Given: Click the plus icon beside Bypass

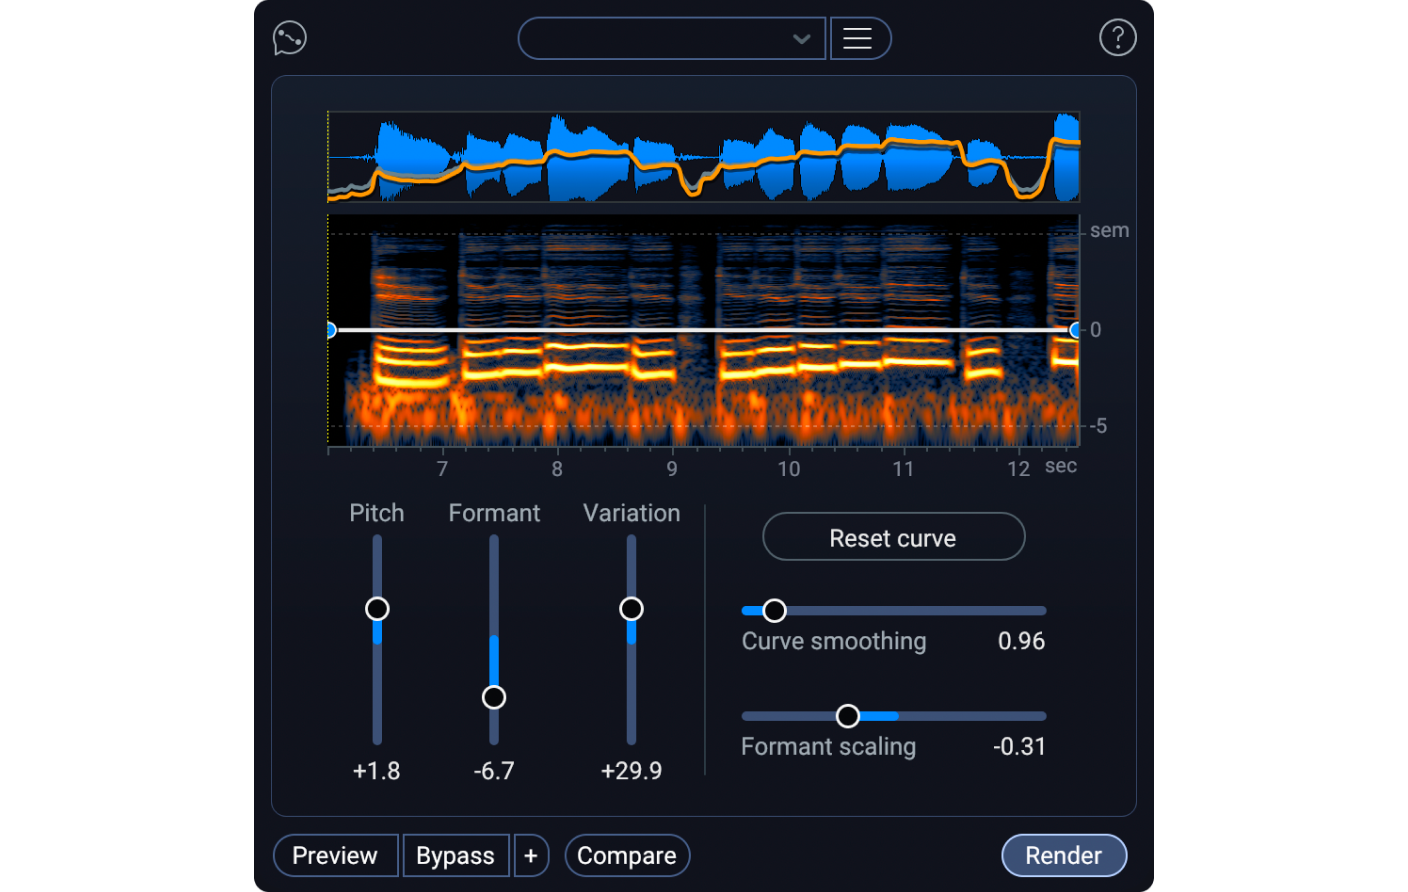Looking at the screenshot, I should 531,855.
